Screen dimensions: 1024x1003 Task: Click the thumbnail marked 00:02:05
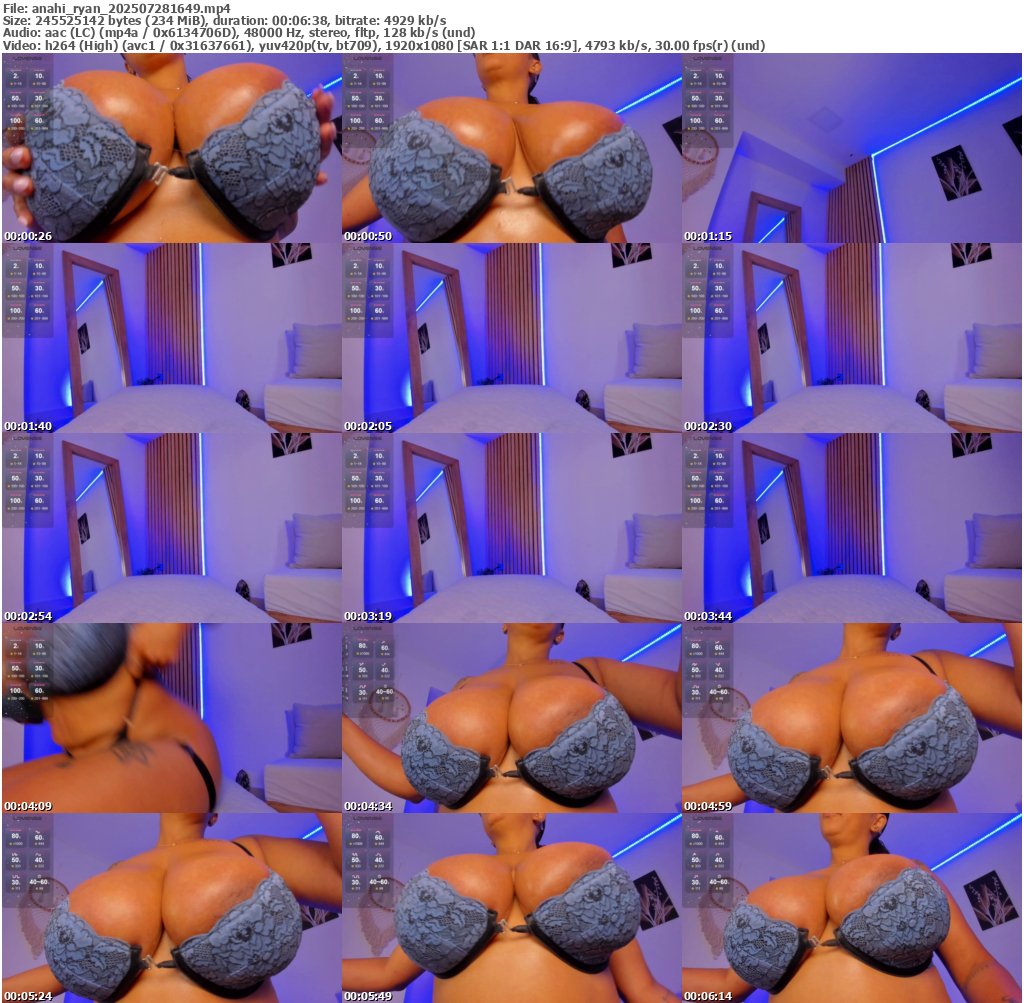click(512, 338)
